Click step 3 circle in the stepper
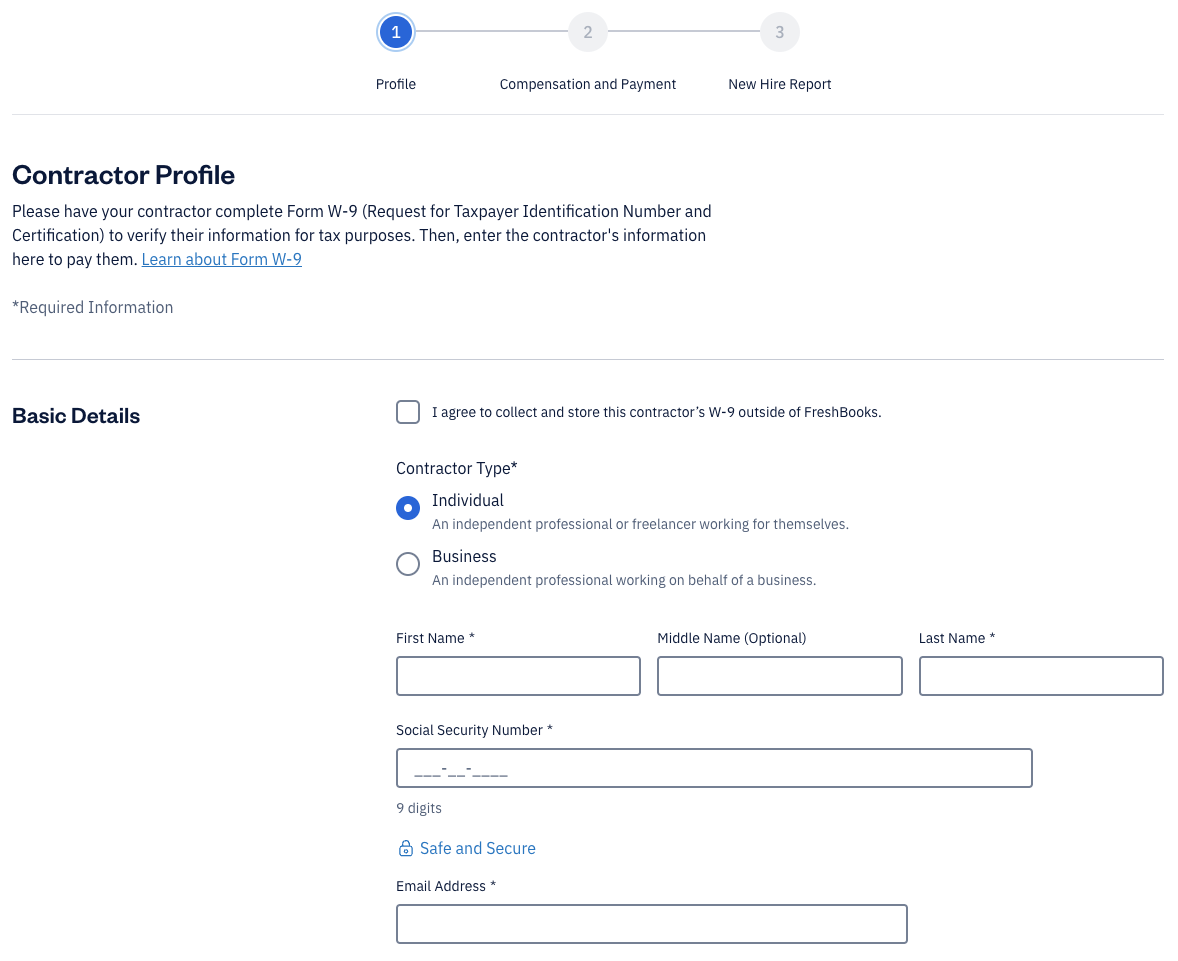 coord(780,31)
